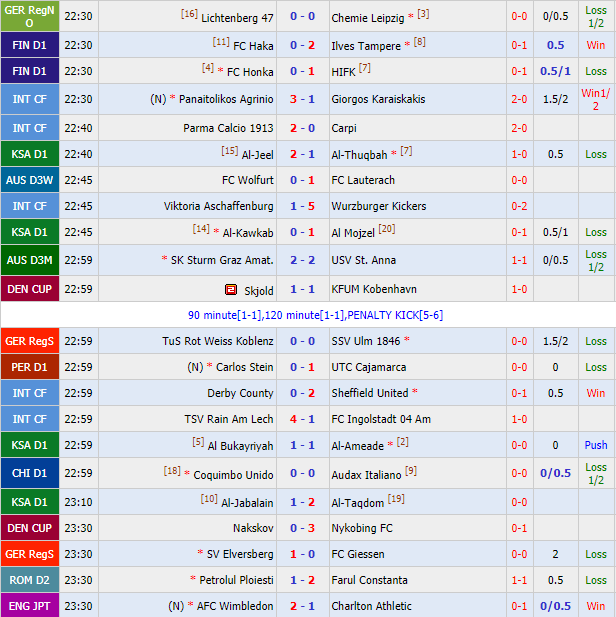Click the 4 - 1 TSV Rain Am Lech score
Screen dimensions: 616x617
point(302,419)
